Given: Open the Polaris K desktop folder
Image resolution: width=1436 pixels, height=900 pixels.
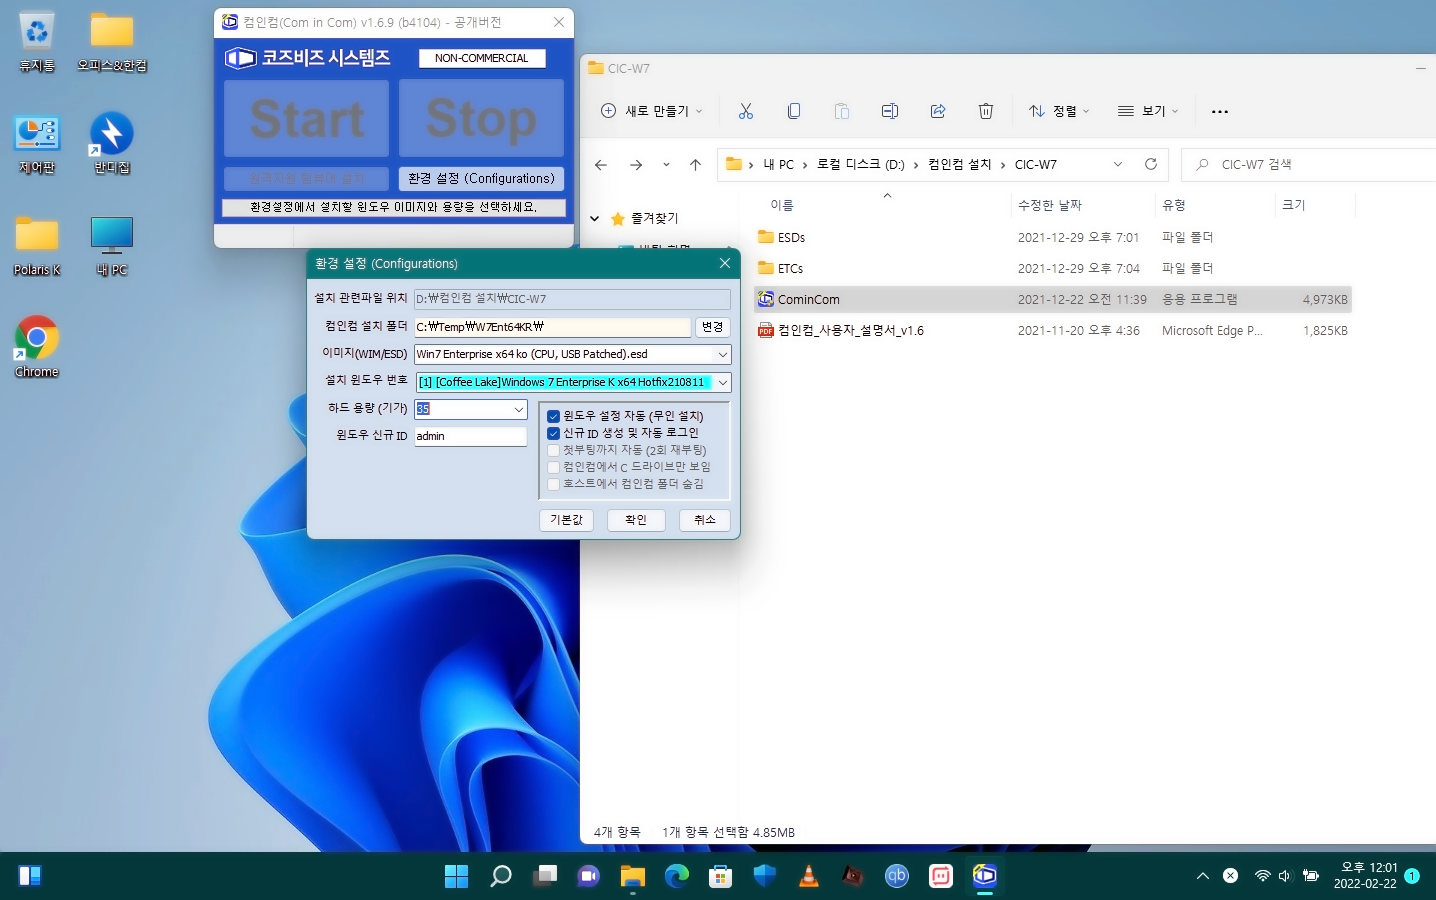Looking at the screenshot, I should click(x=37, y=246).
